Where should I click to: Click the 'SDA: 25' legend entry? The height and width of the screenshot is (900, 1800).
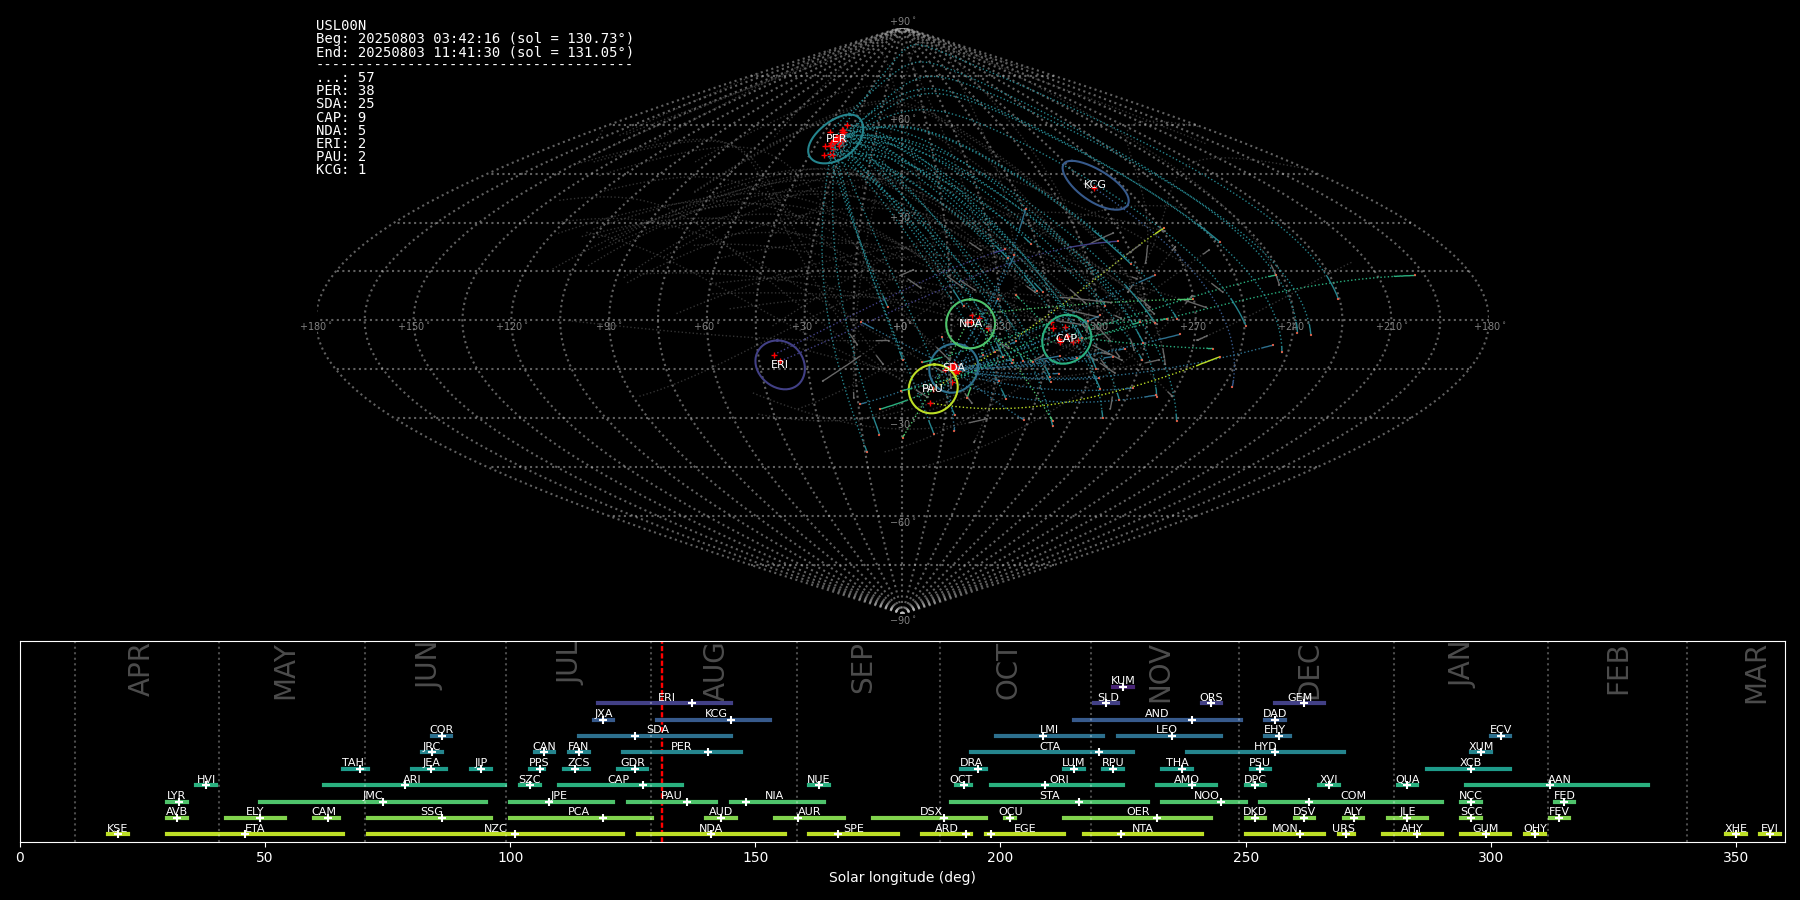345,104
